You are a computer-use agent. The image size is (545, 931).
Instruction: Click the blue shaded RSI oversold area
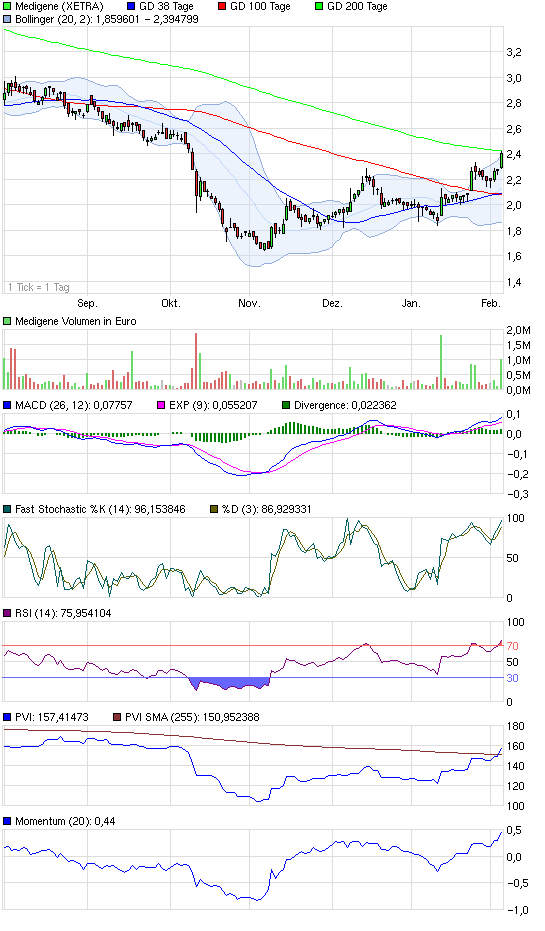(x=229, y=683)
